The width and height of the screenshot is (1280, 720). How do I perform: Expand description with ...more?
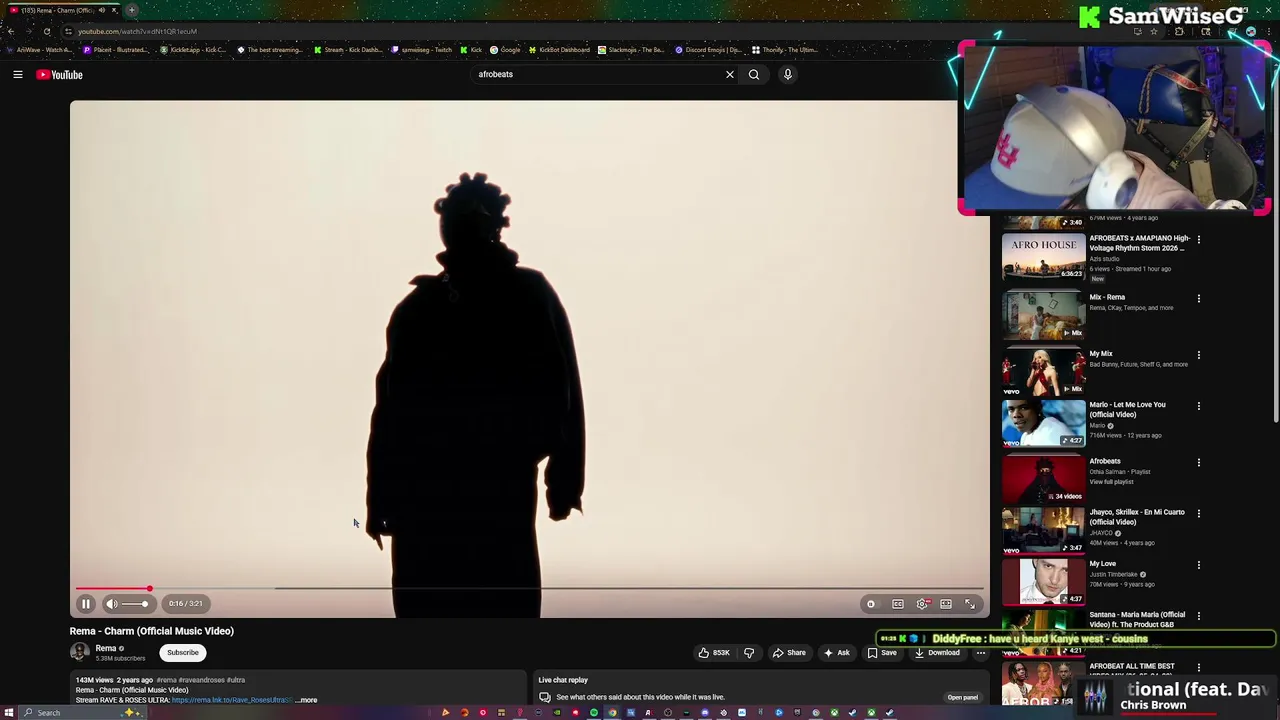click(x=307, y=700)
